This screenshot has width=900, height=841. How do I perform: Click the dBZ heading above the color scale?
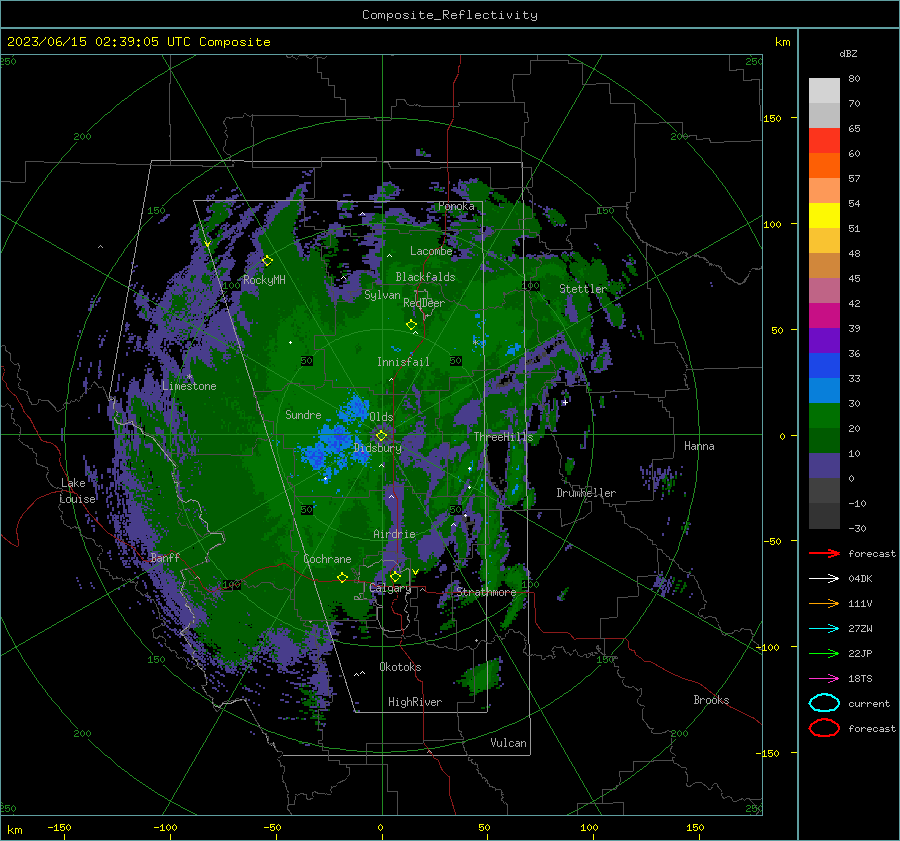click(x=848, y=53)
